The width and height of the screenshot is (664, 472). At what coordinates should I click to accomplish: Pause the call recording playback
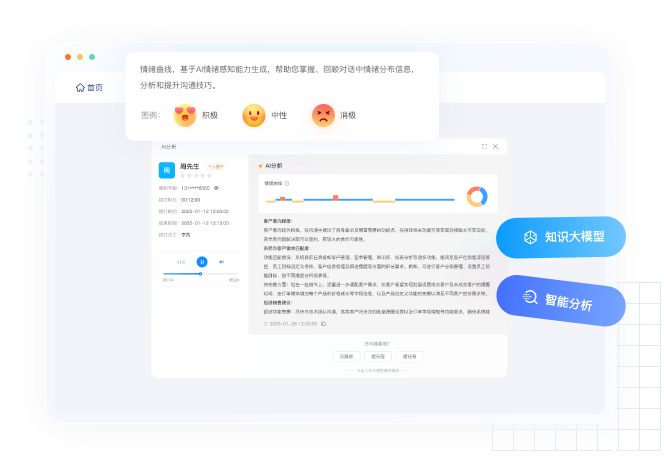[x=201, y=262]
